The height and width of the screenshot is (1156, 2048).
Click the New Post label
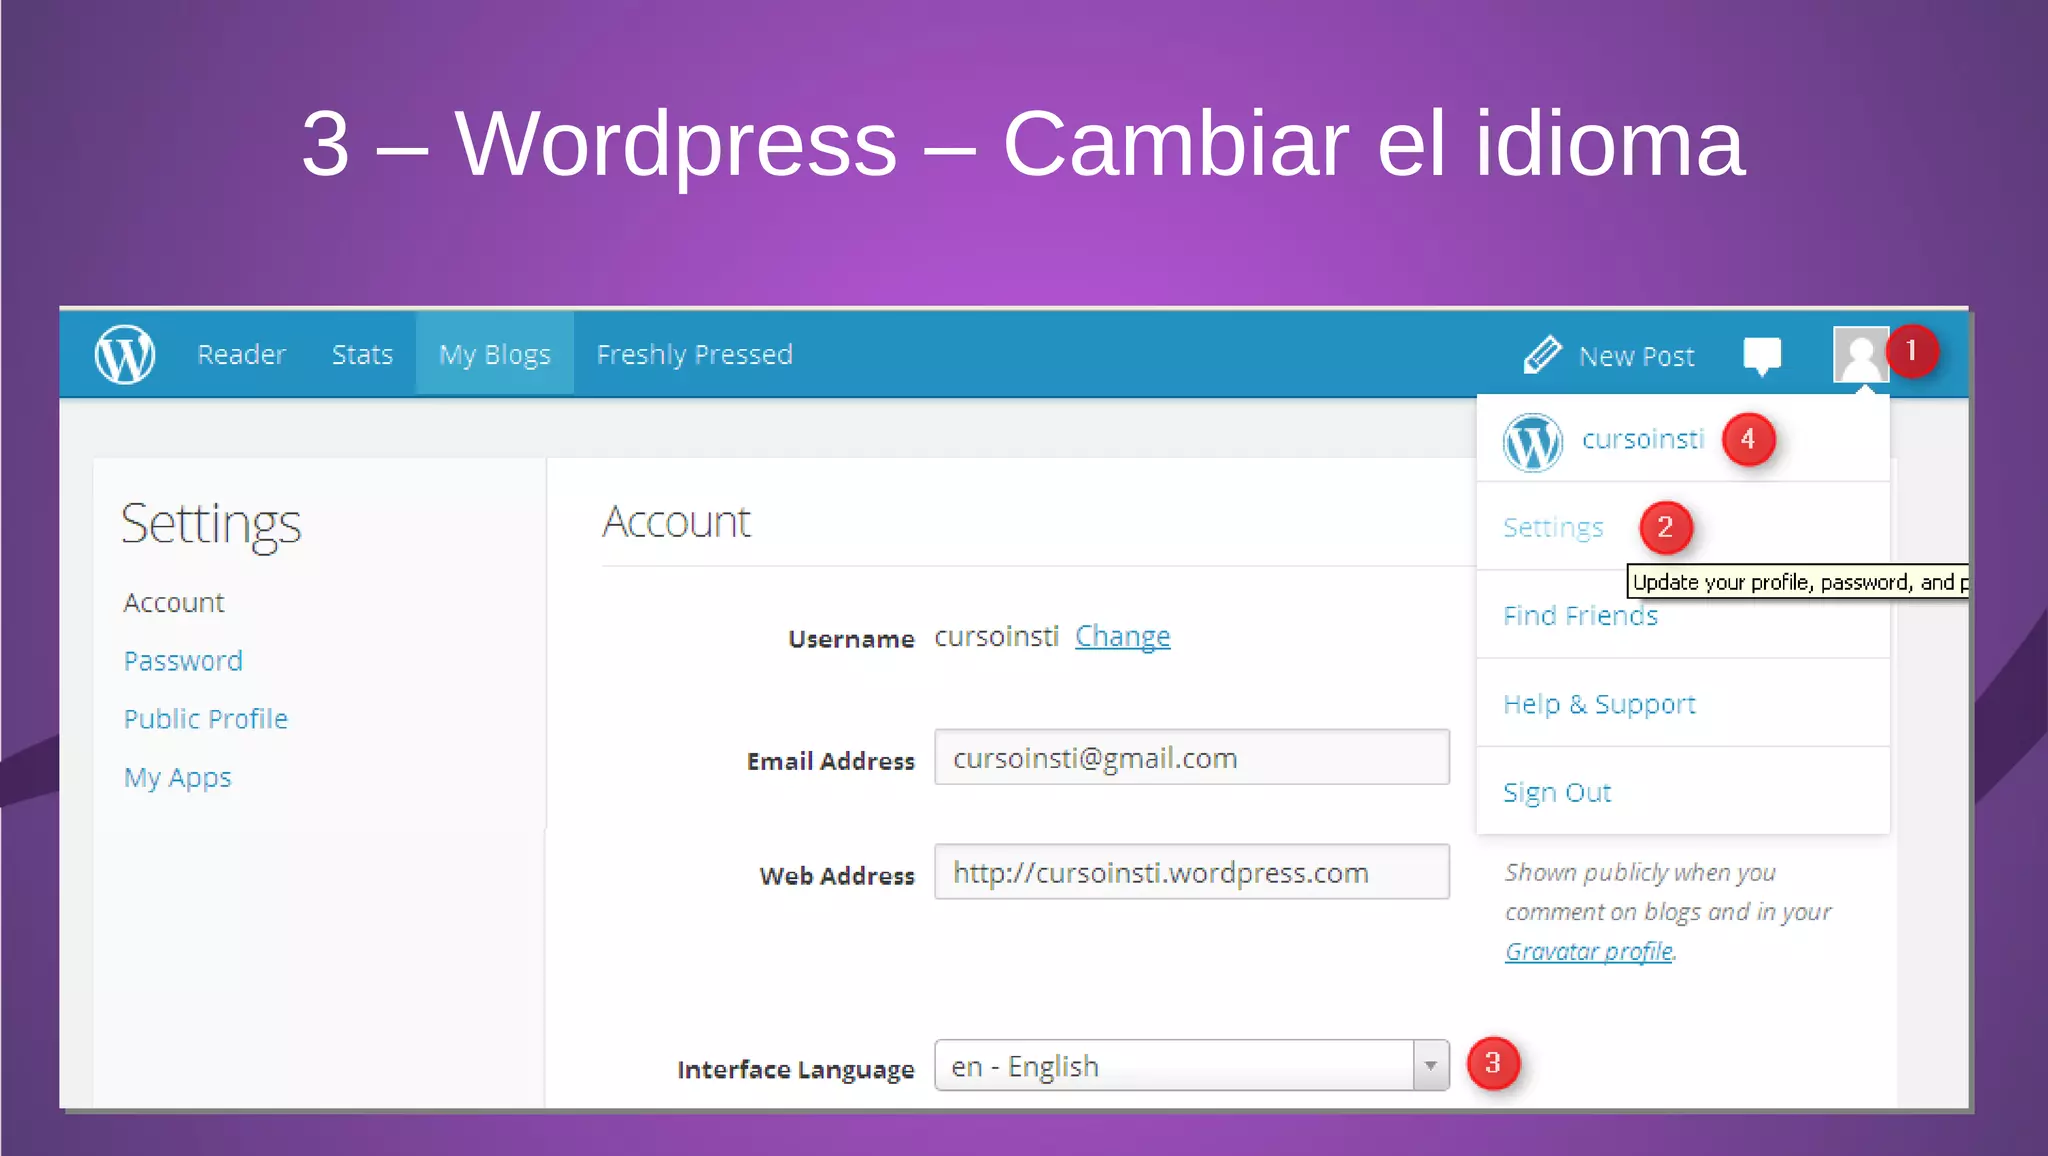tap(1637, 356)
